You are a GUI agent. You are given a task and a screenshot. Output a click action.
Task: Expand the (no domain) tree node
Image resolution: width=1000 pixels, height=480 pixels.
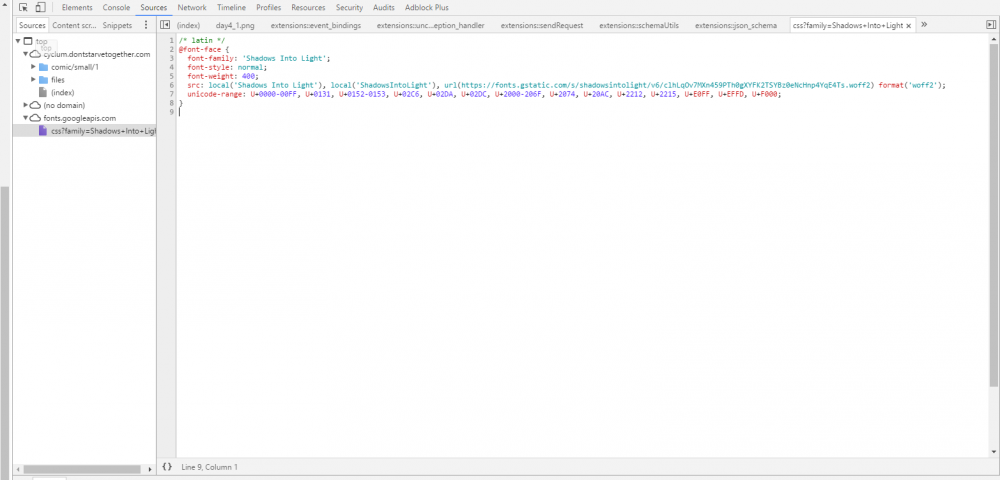click(x=26, y=105)
